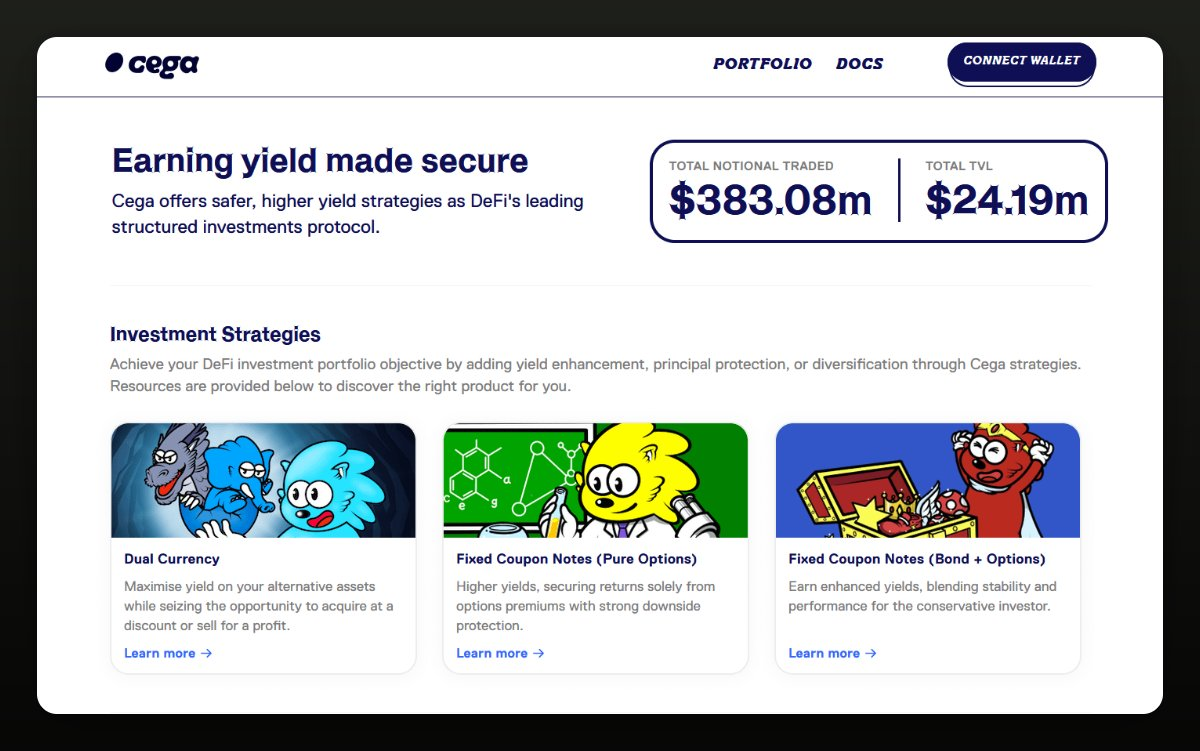
Task: Open Learn more under Bond + Options card
Action: 831,653
